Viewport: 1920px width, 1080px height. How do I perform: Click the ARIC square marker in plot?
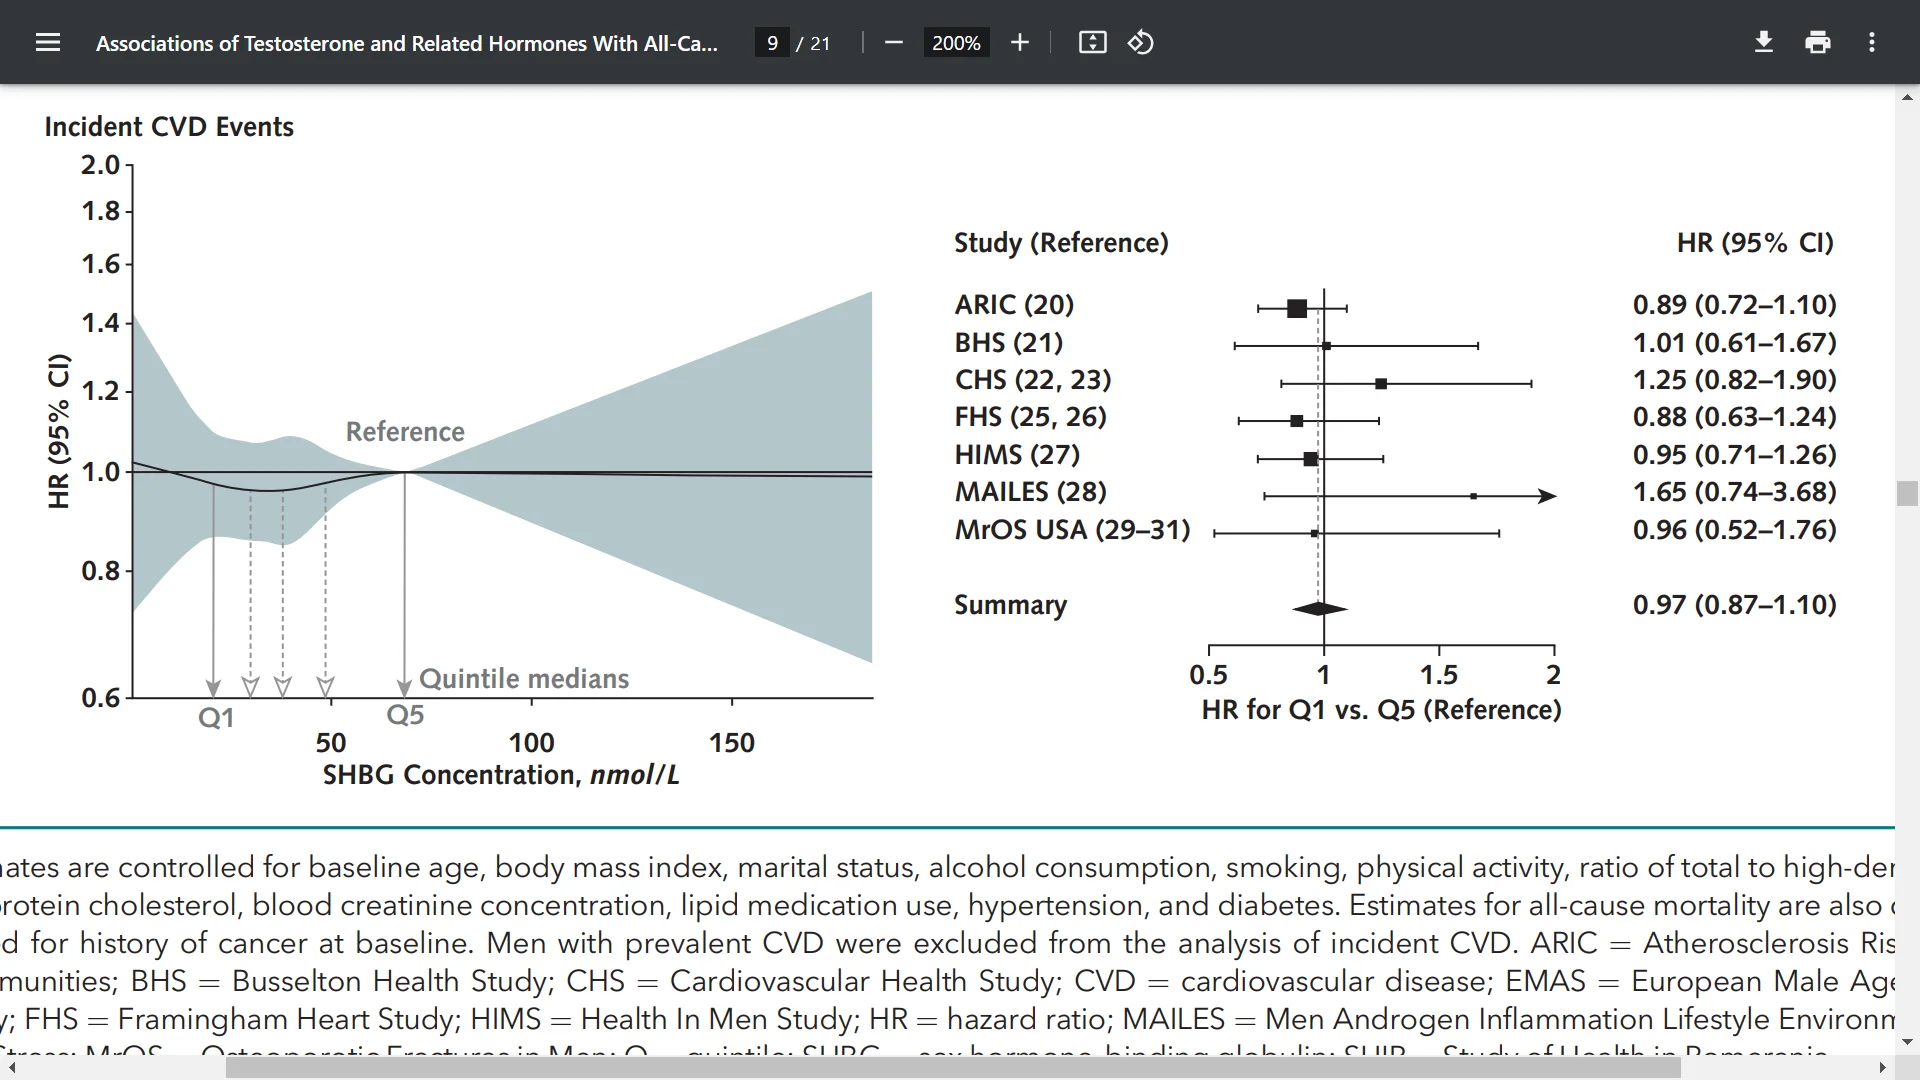1297,308
